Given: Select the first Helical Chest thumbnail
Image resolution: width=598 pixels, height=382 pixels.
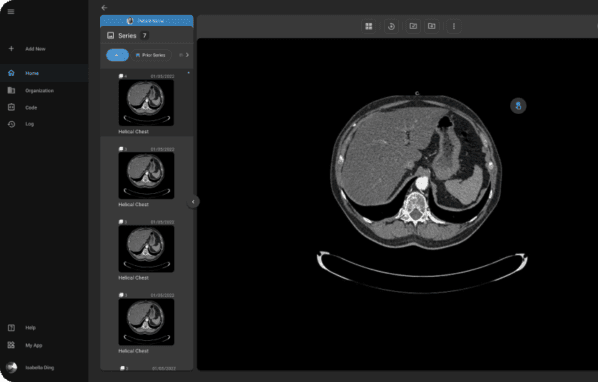Looking at the screenshot, I should pos(146,103).
